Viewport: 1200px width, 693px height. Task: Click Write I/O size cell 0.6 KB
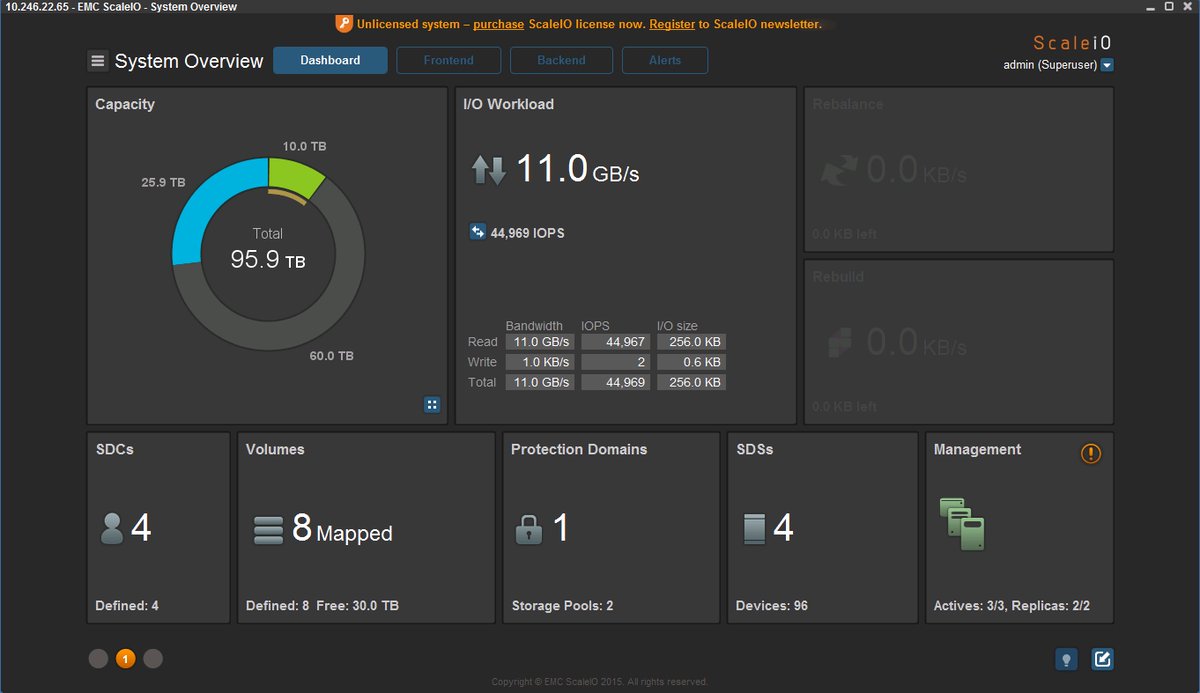click(x=691, y=362)
